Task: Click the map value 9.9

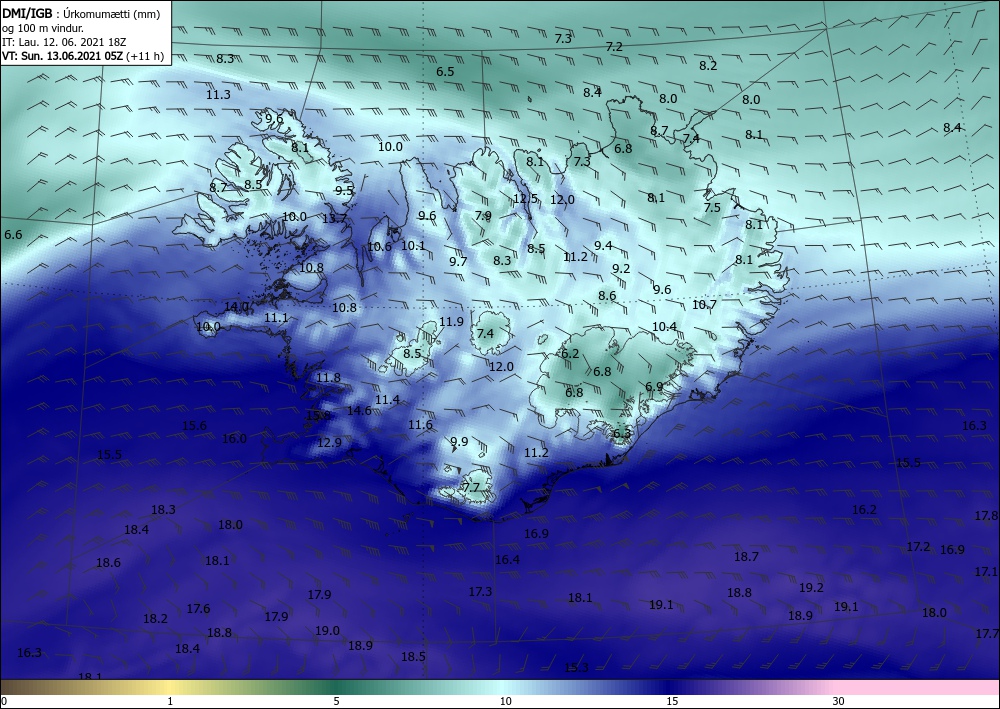Action: 459,442
